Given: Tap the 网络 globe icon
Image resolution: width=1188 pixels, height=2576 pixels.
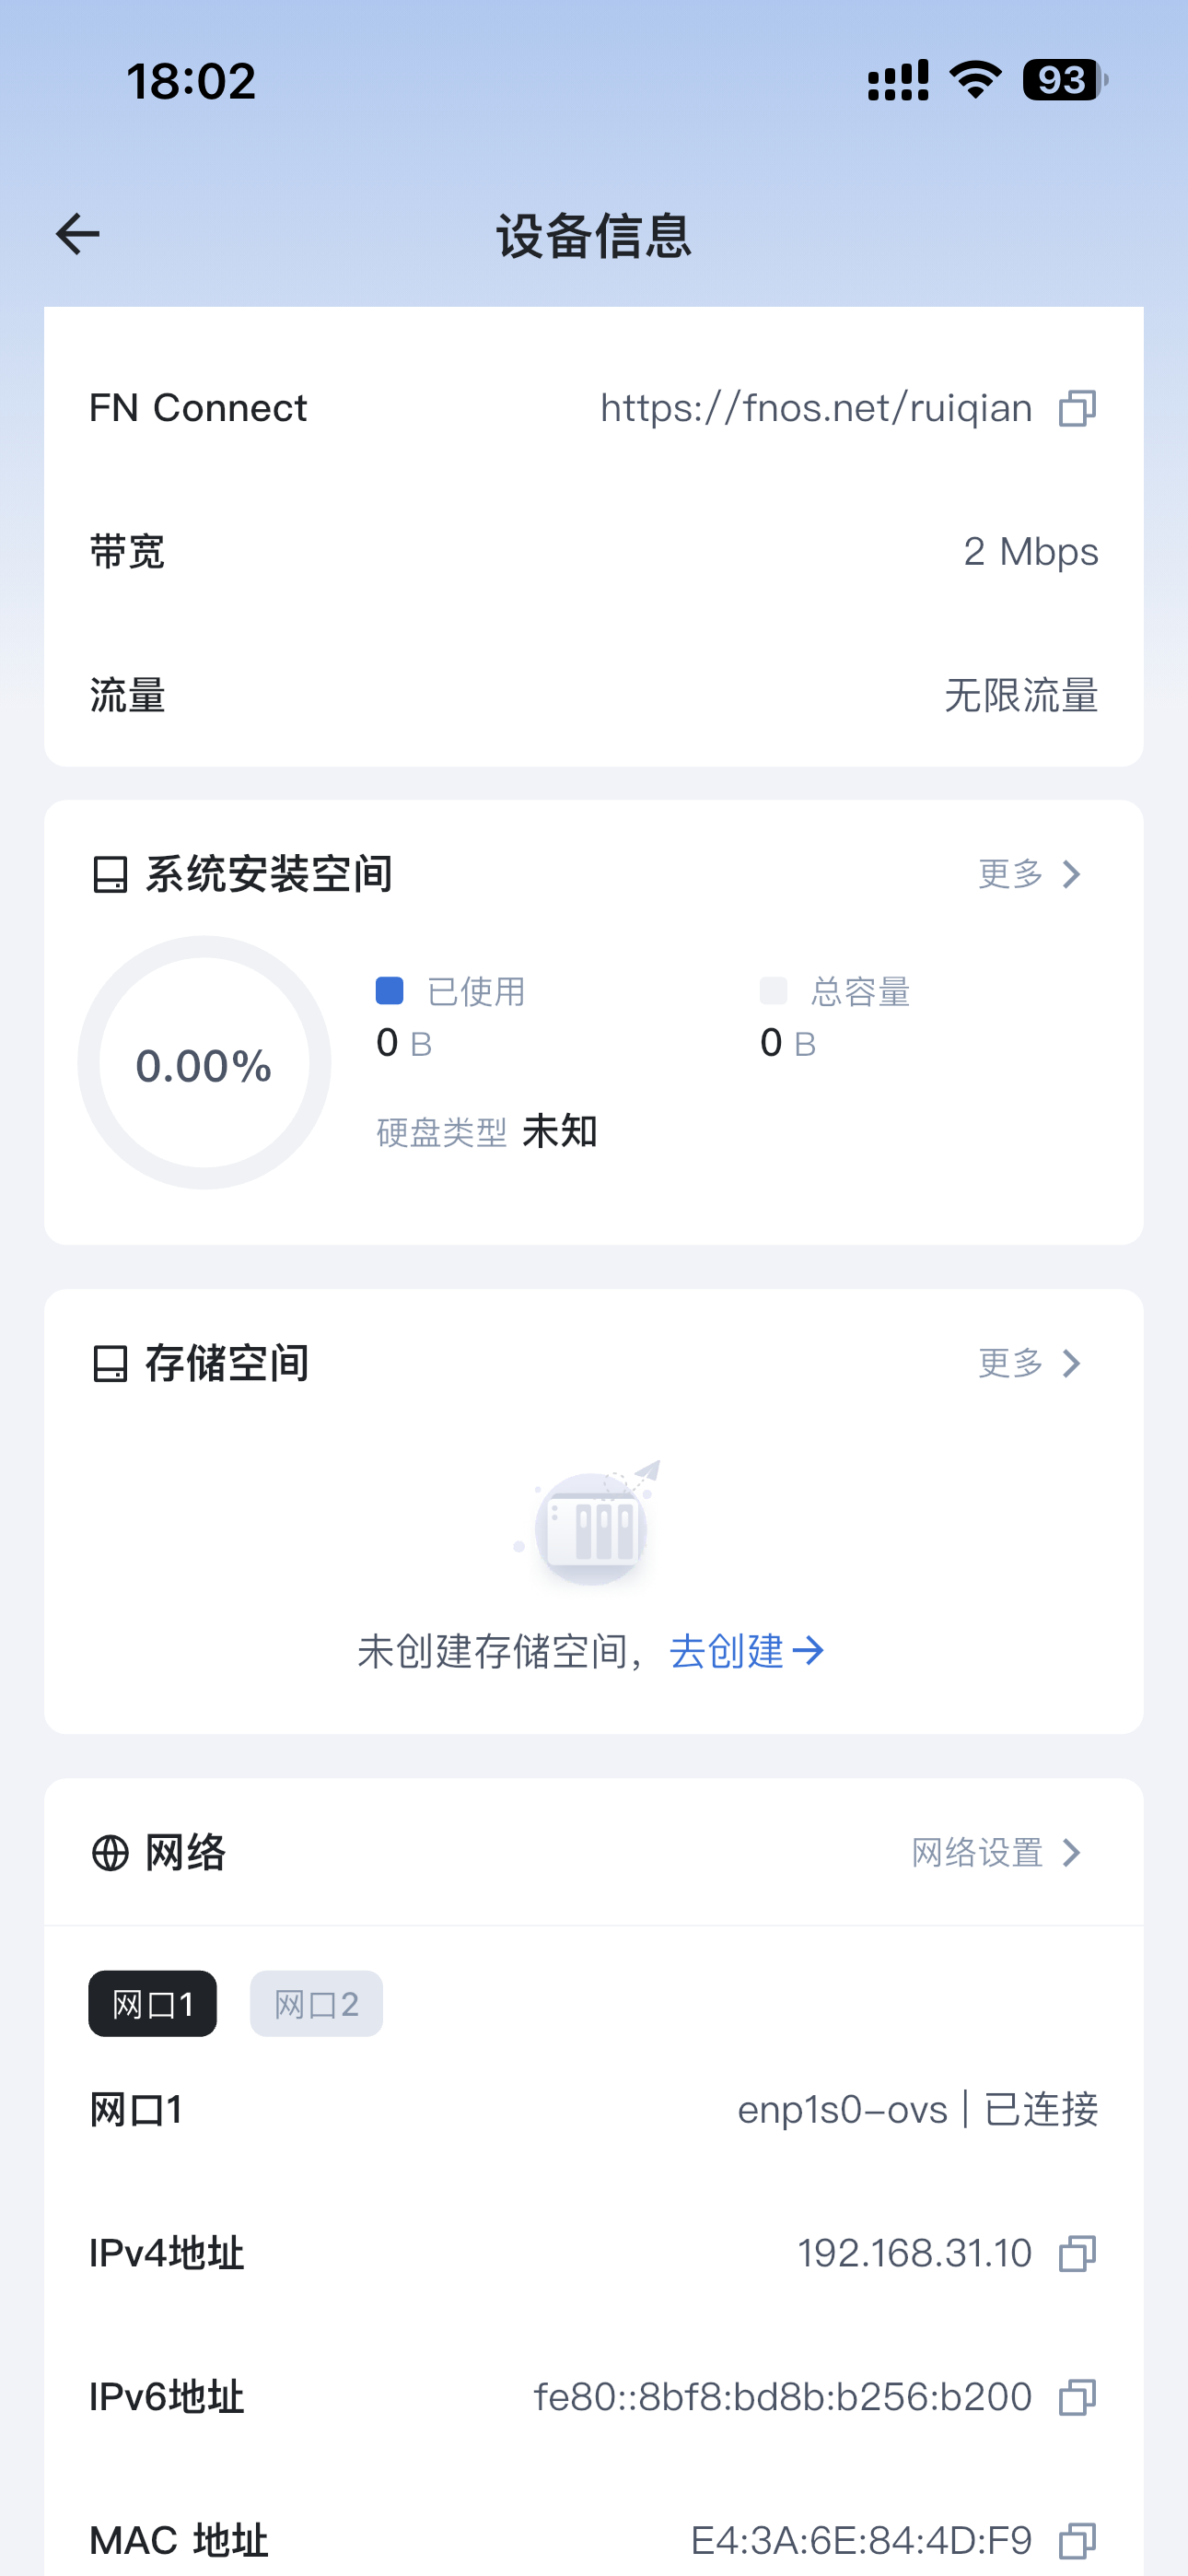Looking at the screenshot, I should tap(110, 1853).
